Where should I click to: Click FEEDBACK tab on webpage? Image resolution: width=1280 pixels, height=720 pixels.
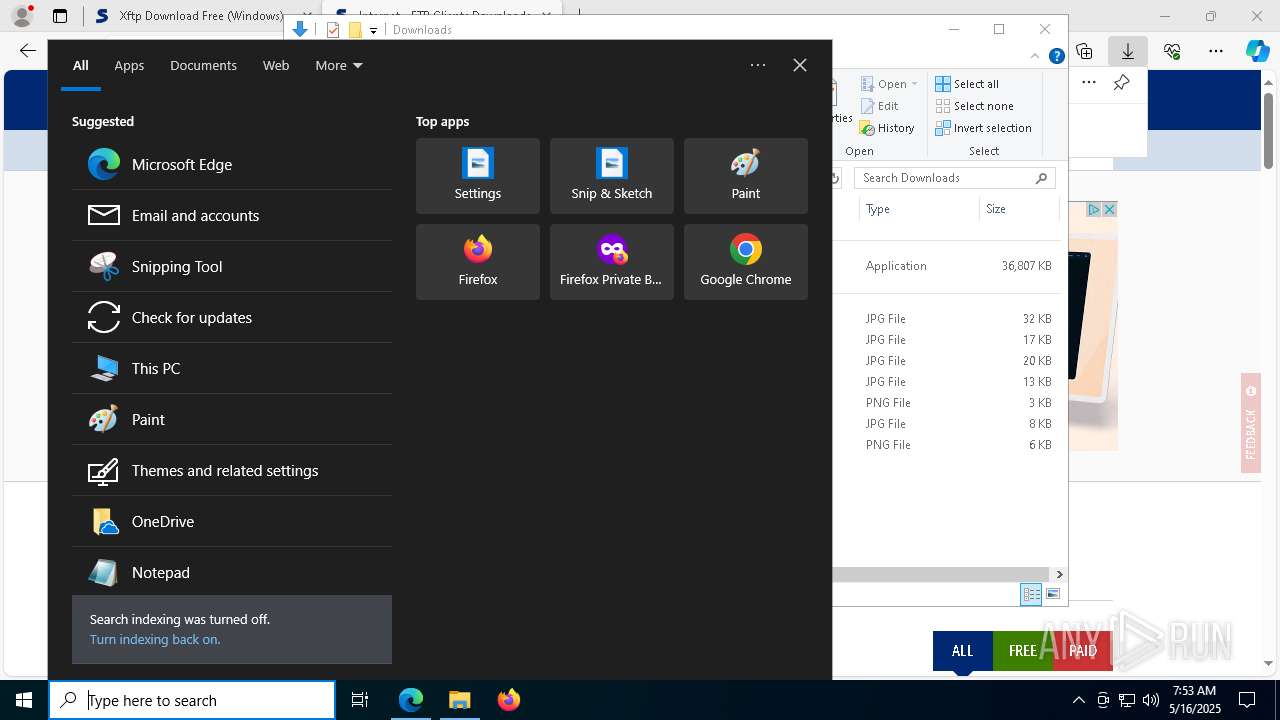(1250, 423)
